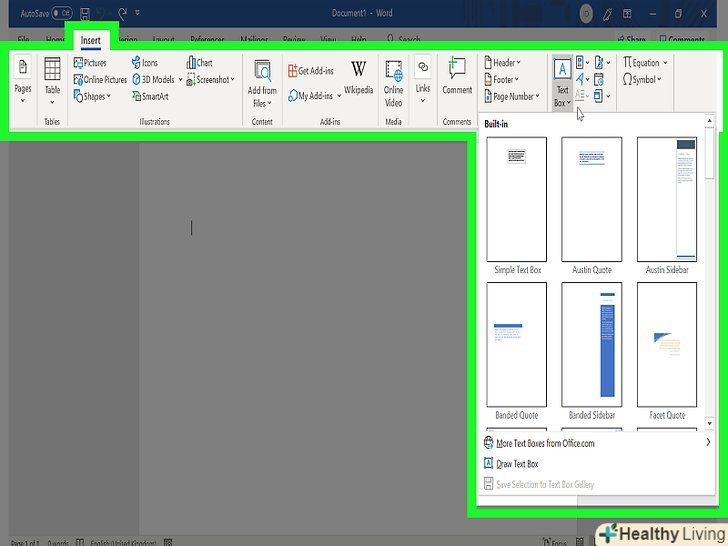Click the Date & Time icon

599,79
